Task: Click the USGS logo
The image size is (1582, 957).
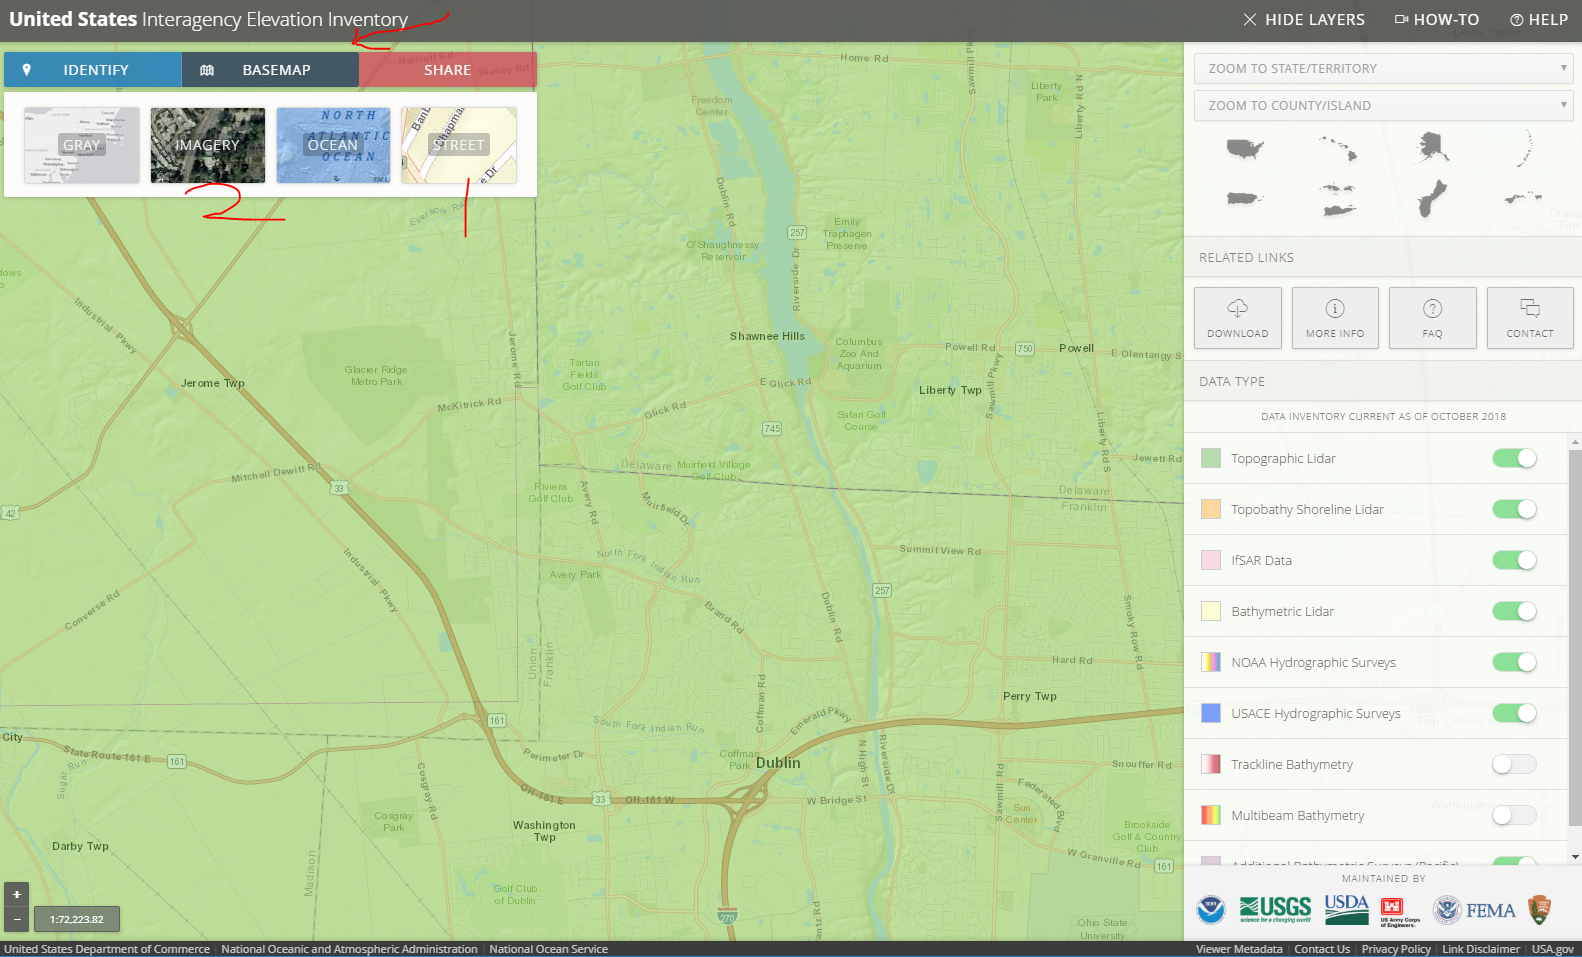Action: point(1275,909)
